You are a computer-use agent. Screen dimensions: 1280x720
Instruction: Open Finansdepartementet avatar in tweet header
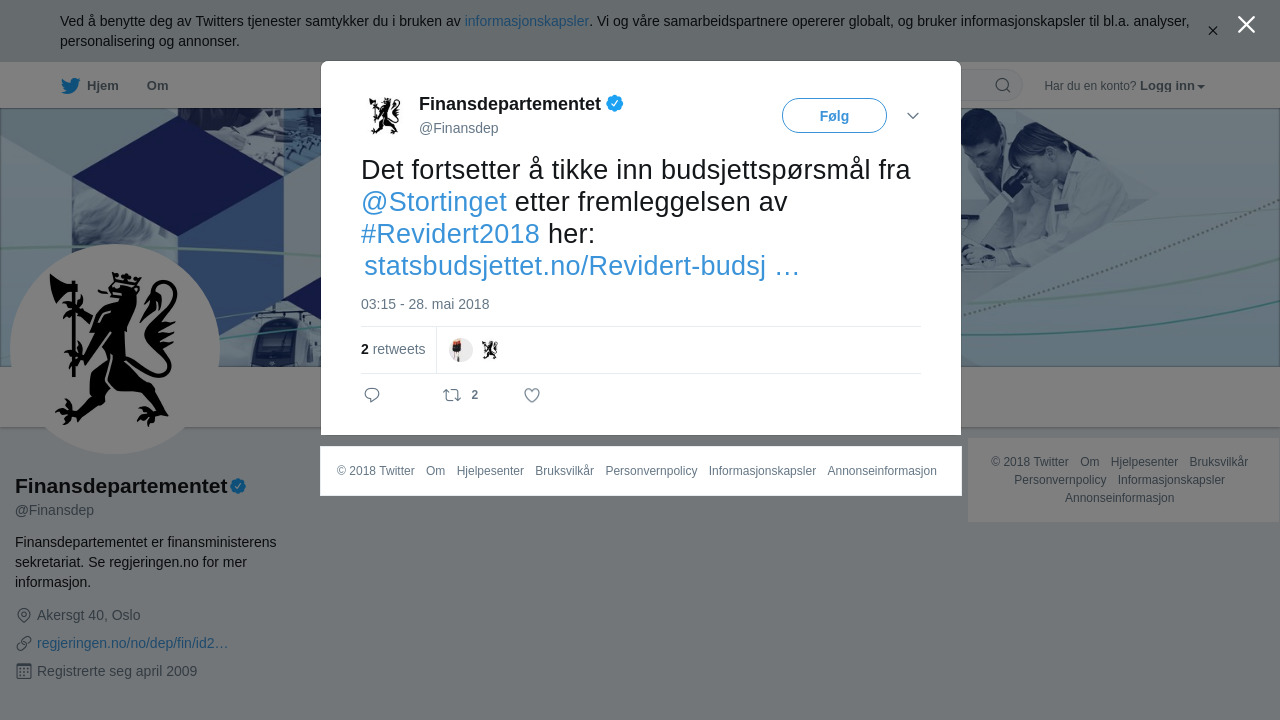(385, 115)
